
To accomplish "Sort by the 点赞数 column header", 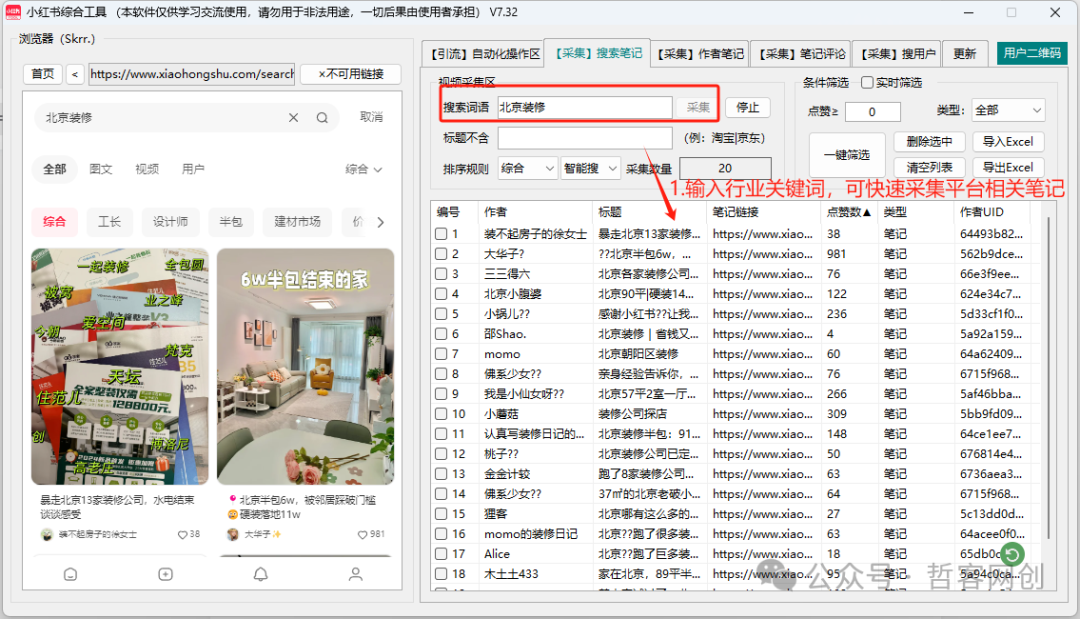I will pyautogui.click(x=849, y=212).
